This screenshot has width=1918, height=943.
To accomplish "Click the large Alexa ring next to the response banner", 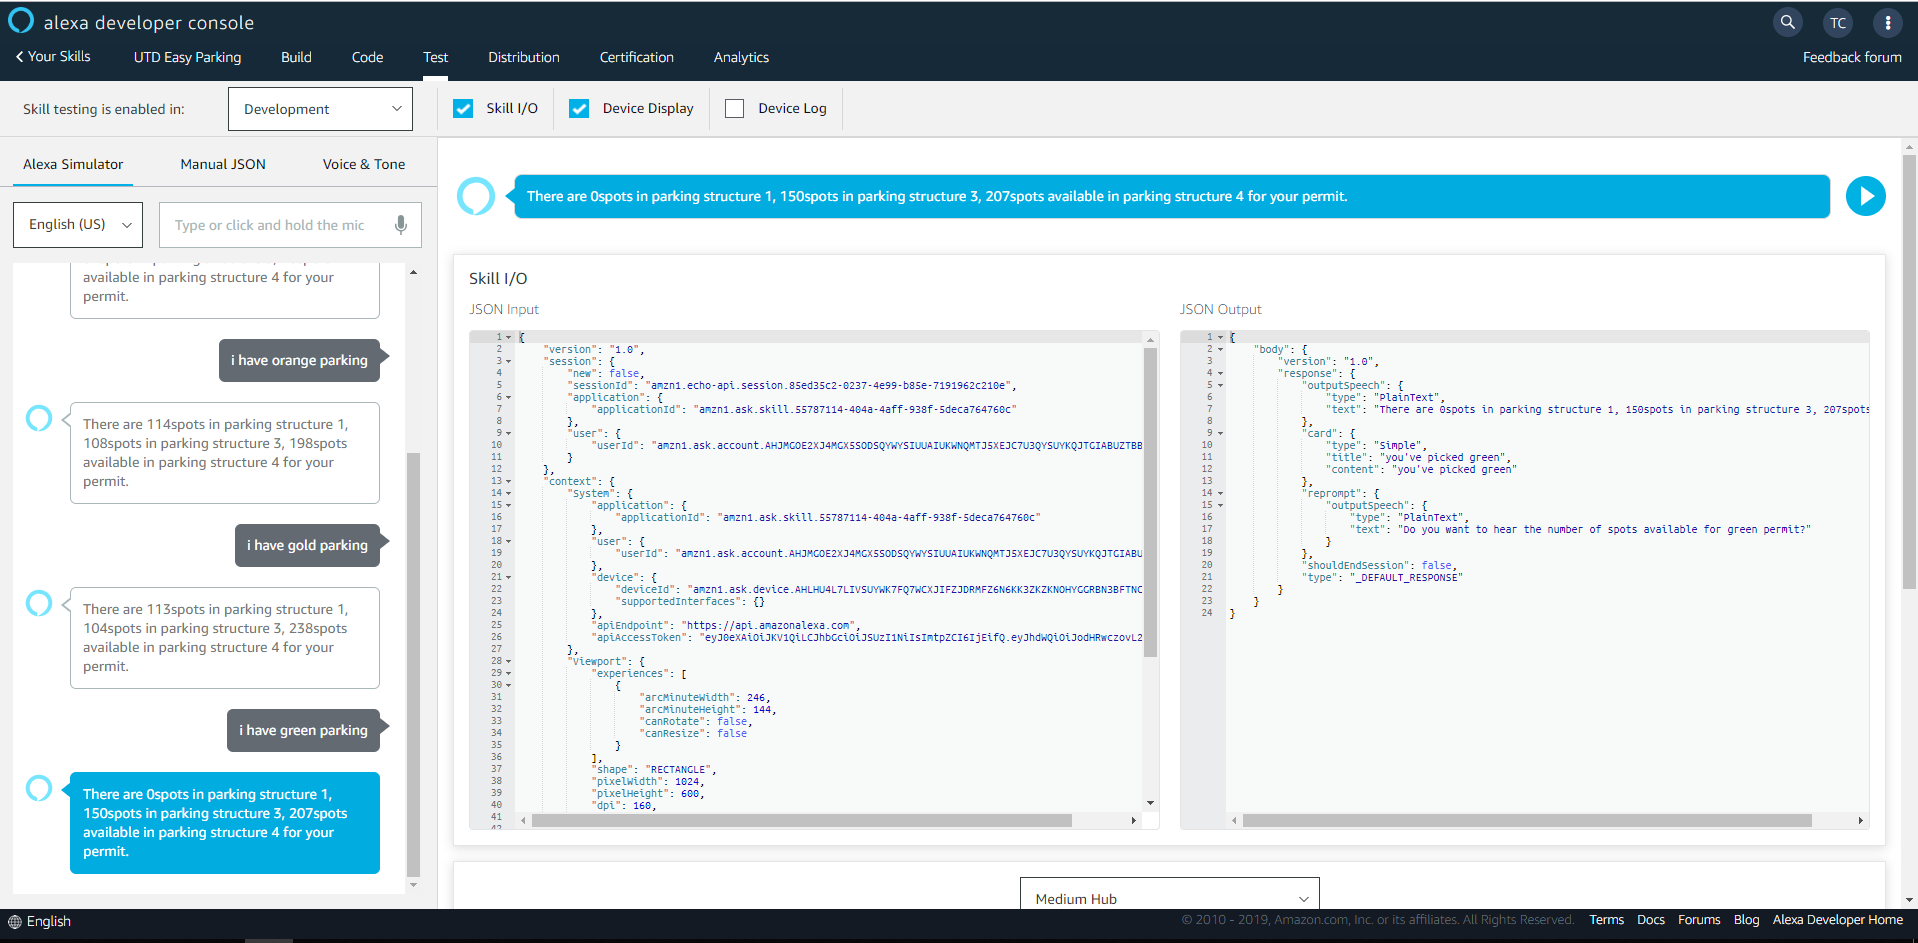I will (476, 196).
